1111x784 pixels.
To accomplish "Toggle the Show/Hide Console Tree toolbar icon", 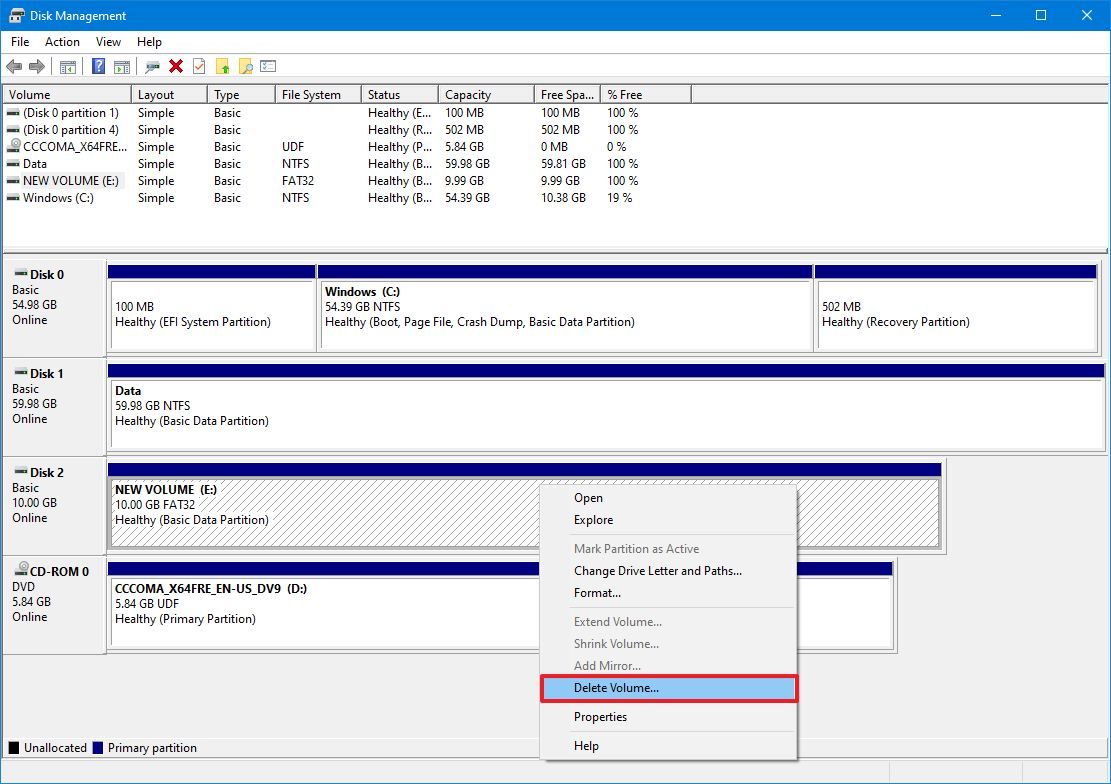I will (x=67, y=66).
